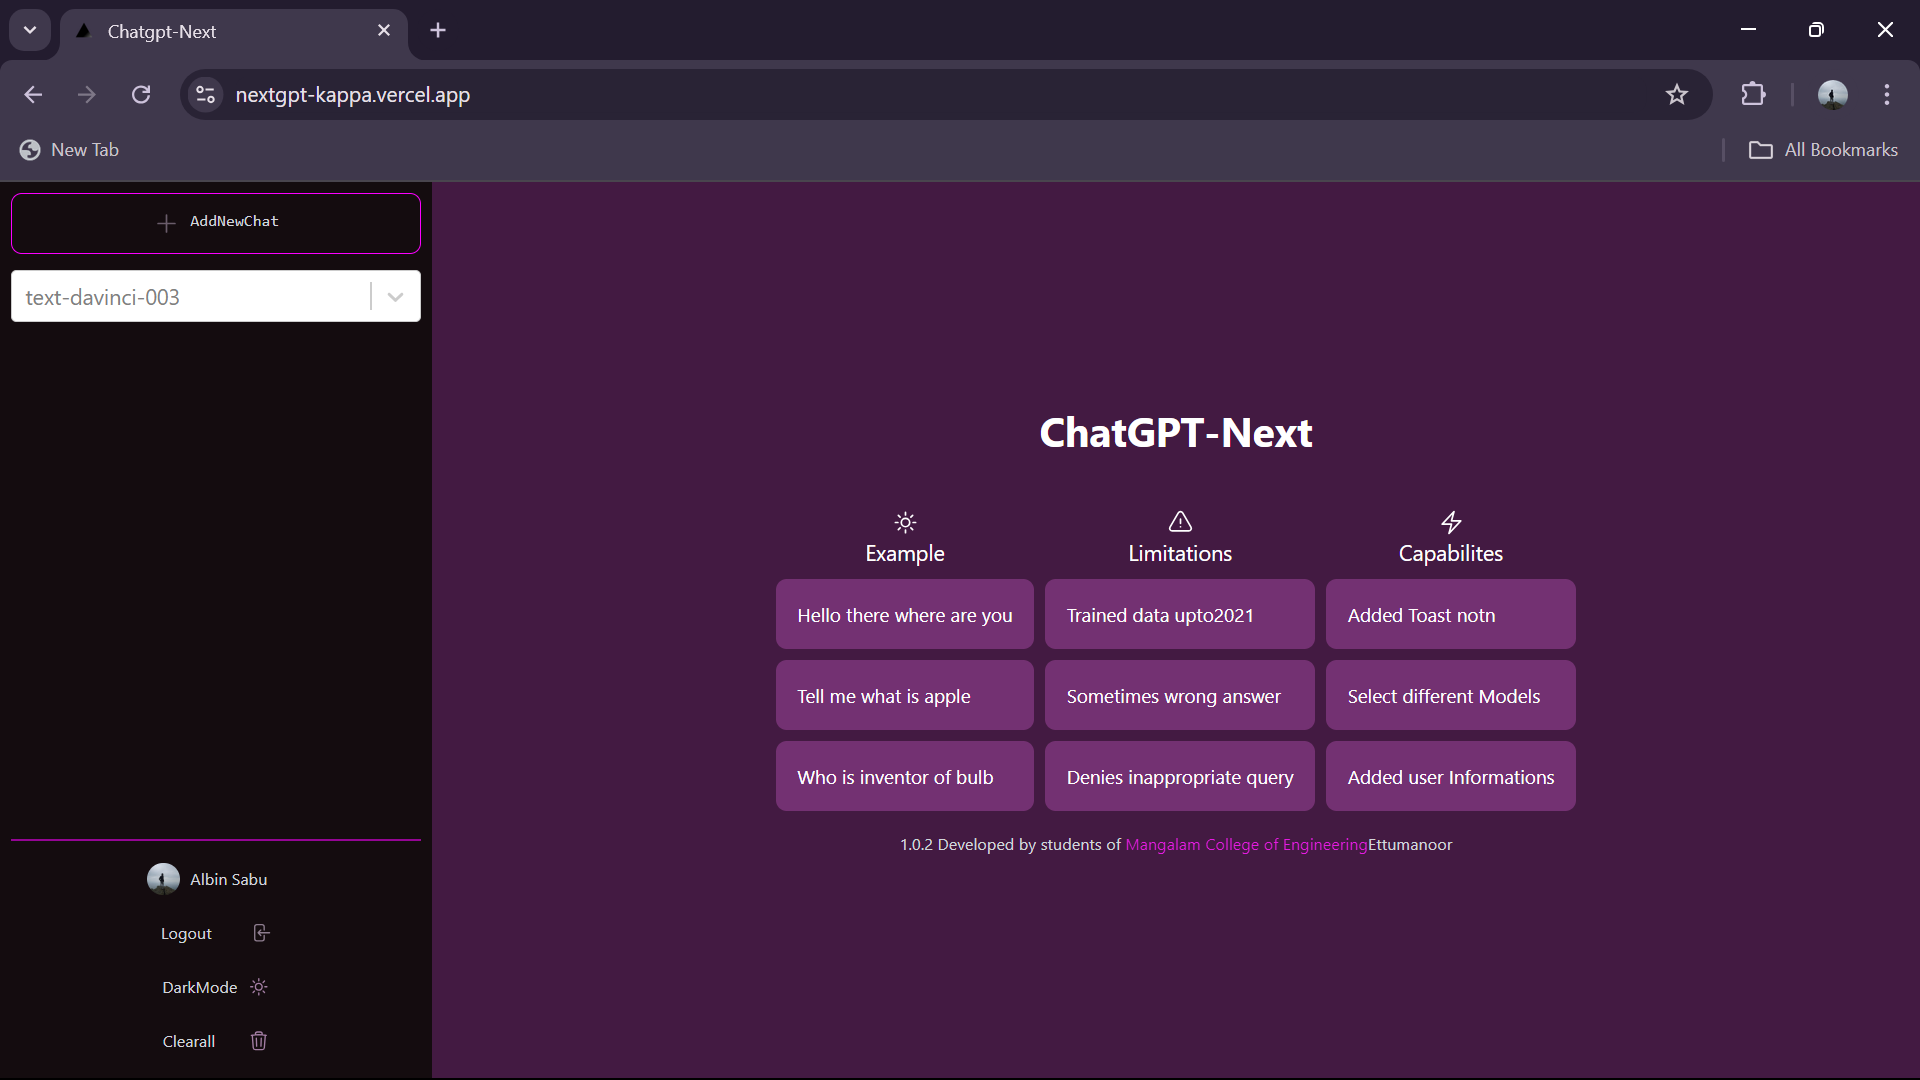Click the 'Ettumanoor' footer text
This screenshot has width=1920, height=1080.
click(x=1410, y=845)
